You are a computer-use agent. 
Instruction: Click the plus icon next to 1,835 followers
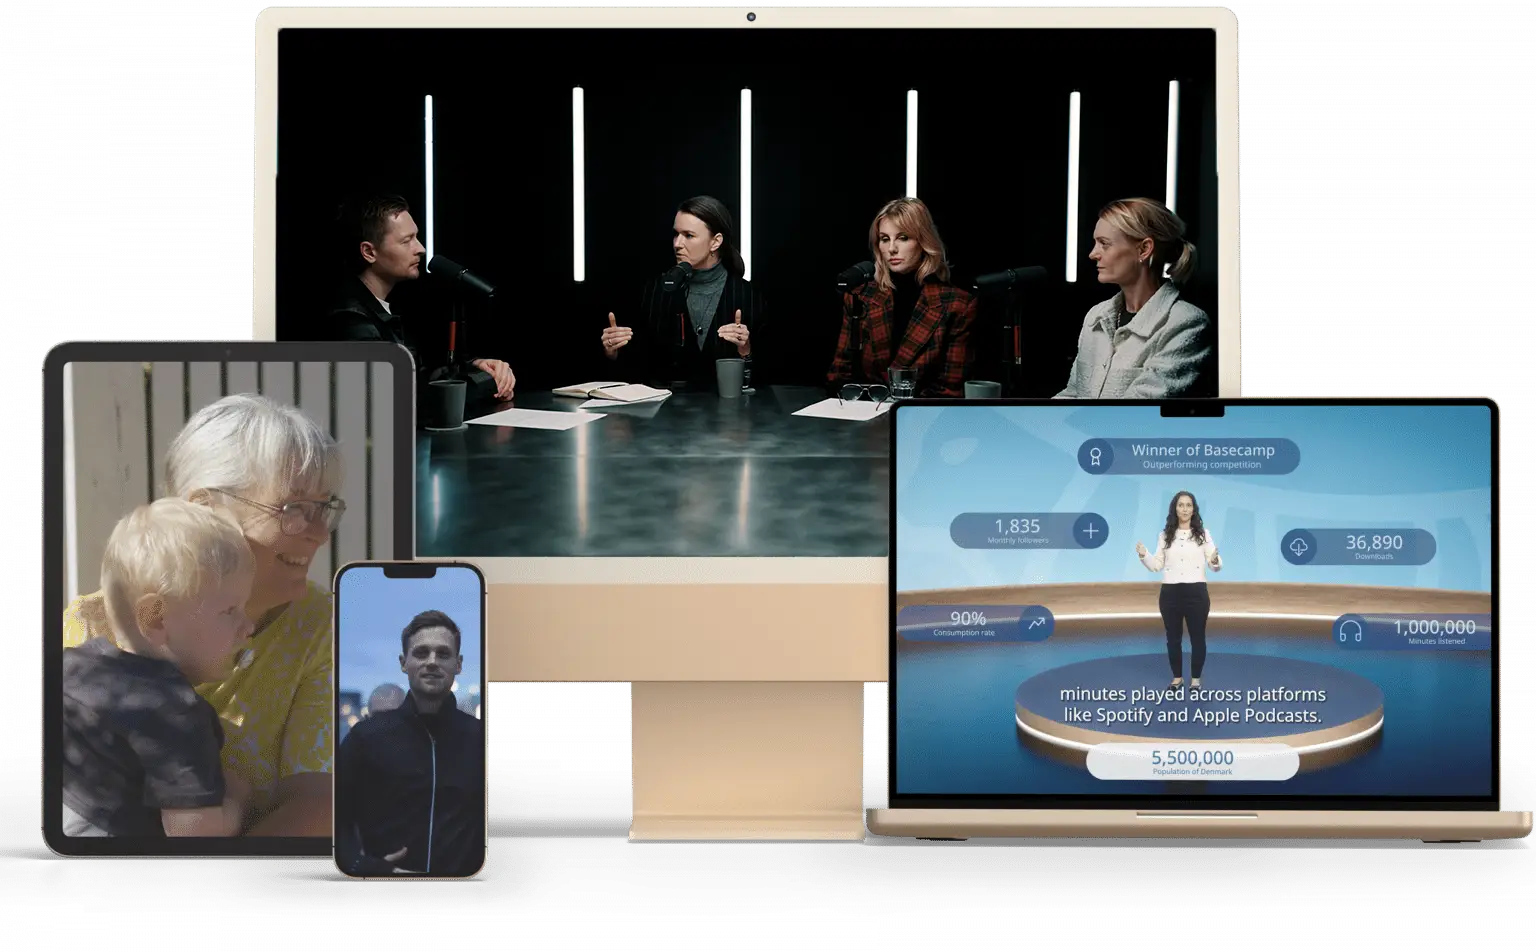pyautogui.click(x=1090, y=531)
